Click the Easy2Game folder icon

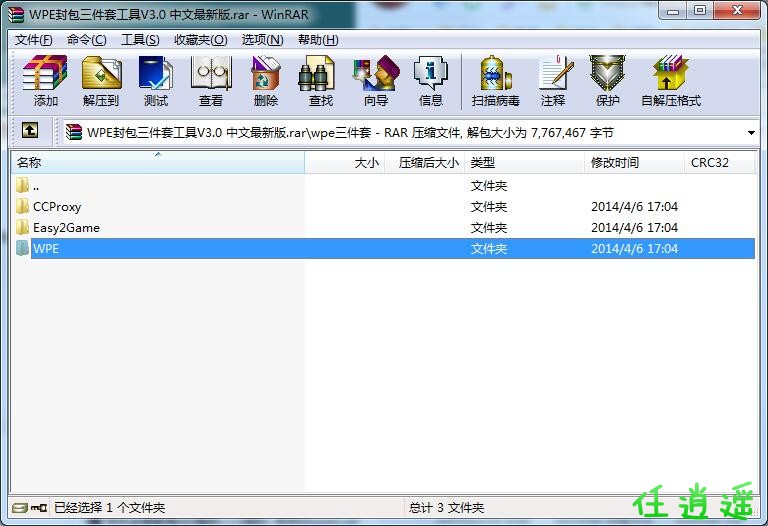(22, 227)
